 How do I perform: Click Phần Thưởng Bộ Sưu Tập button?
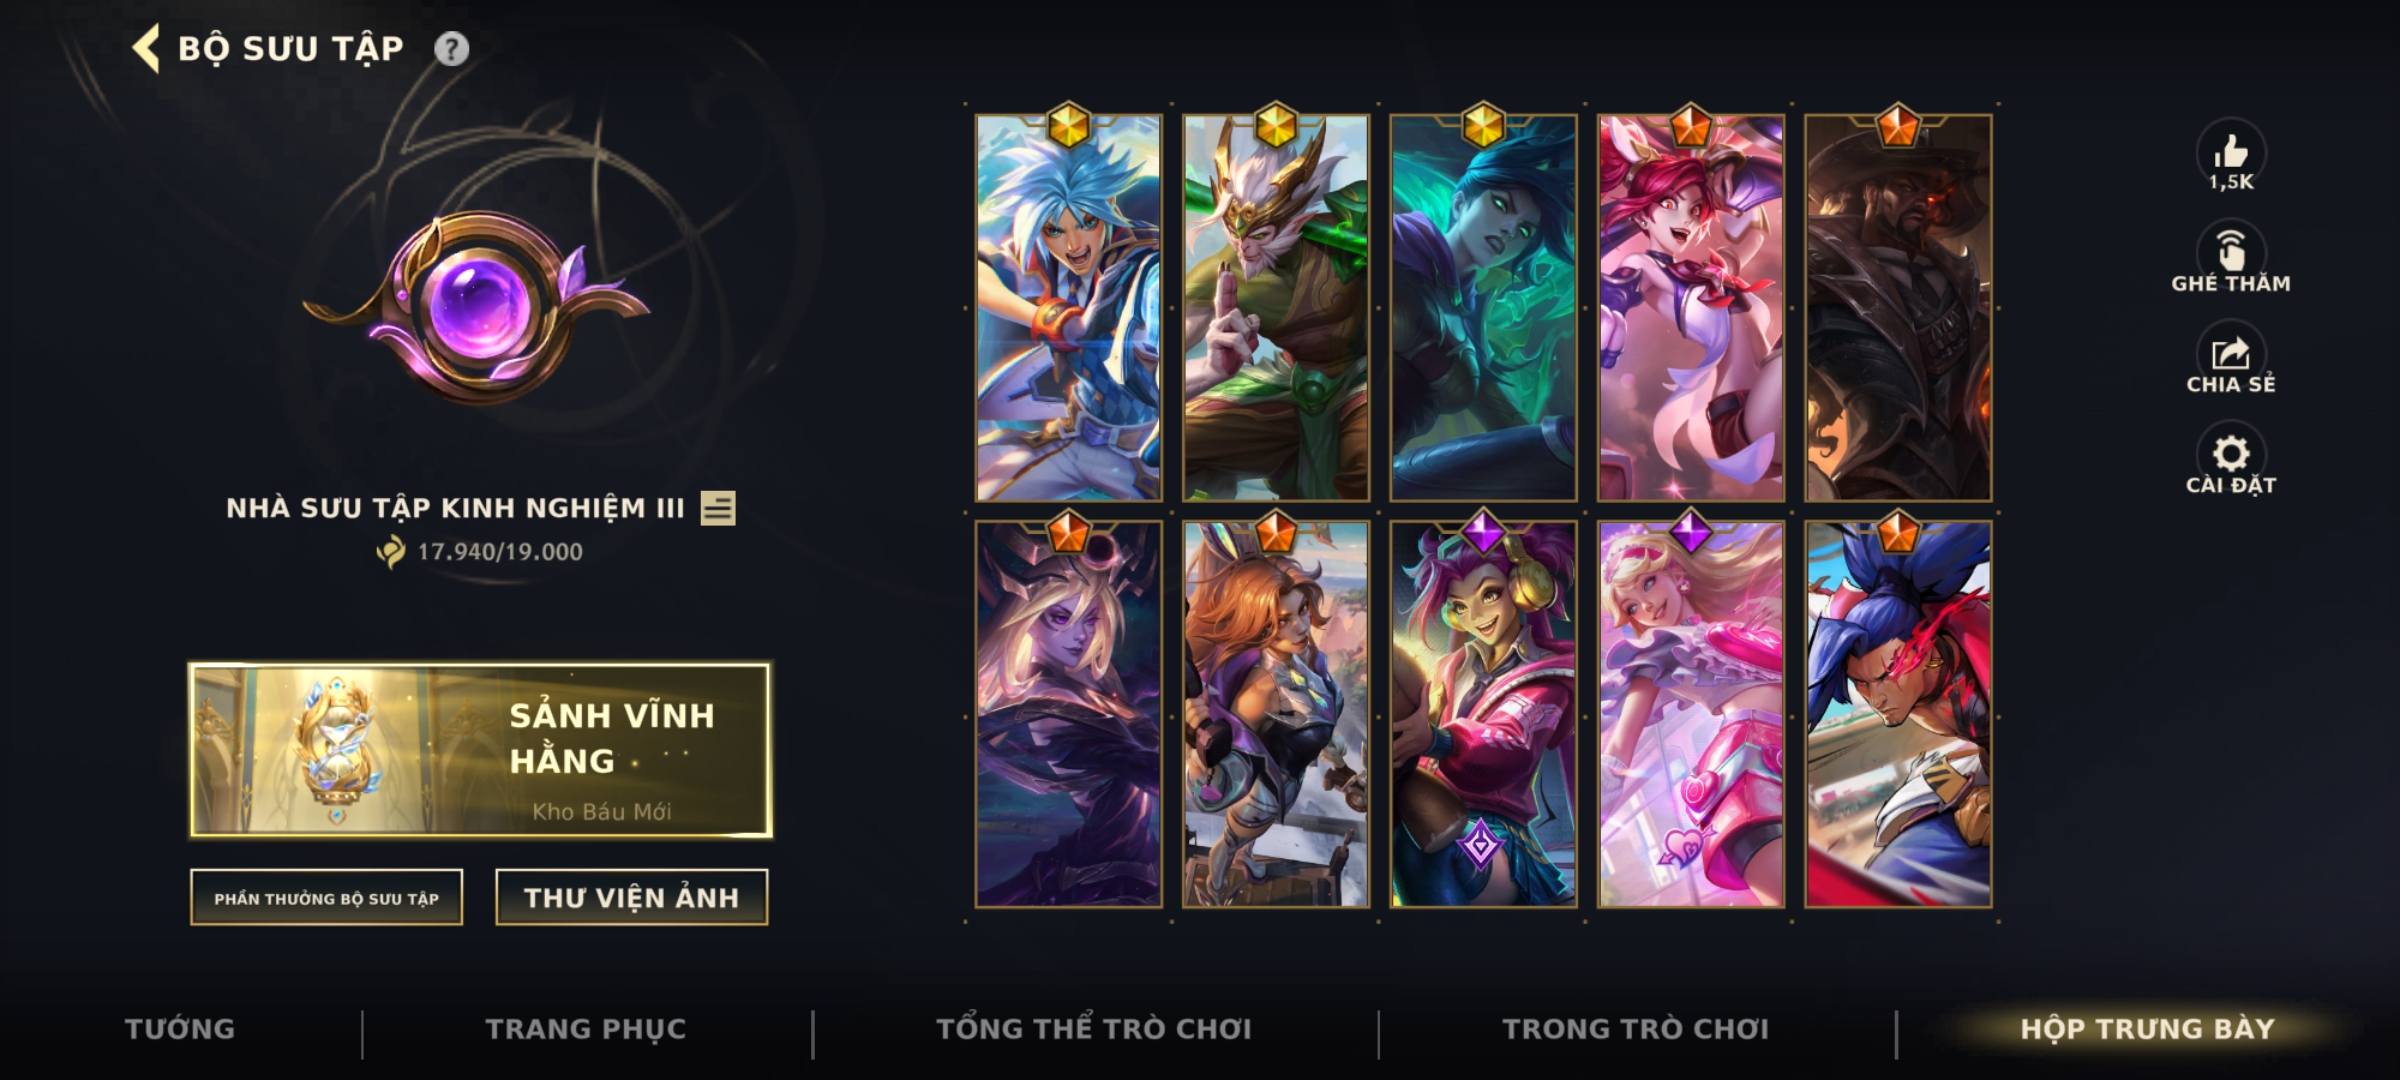tap(327, 898)
